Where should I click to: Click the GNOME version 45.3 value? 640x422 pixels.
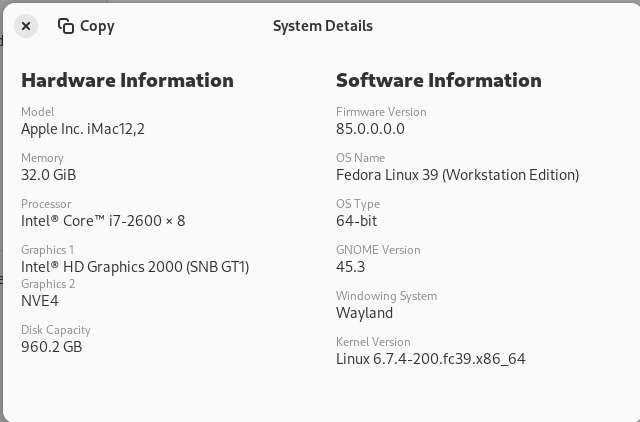point(350,266)
